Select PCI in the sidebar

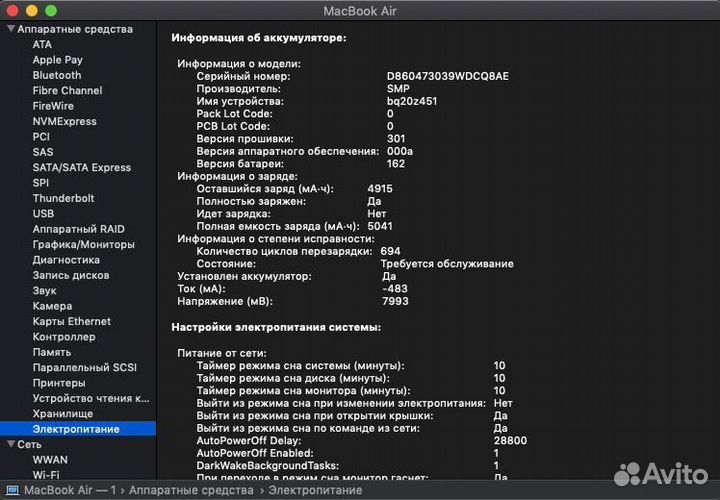tap(41, 137)
